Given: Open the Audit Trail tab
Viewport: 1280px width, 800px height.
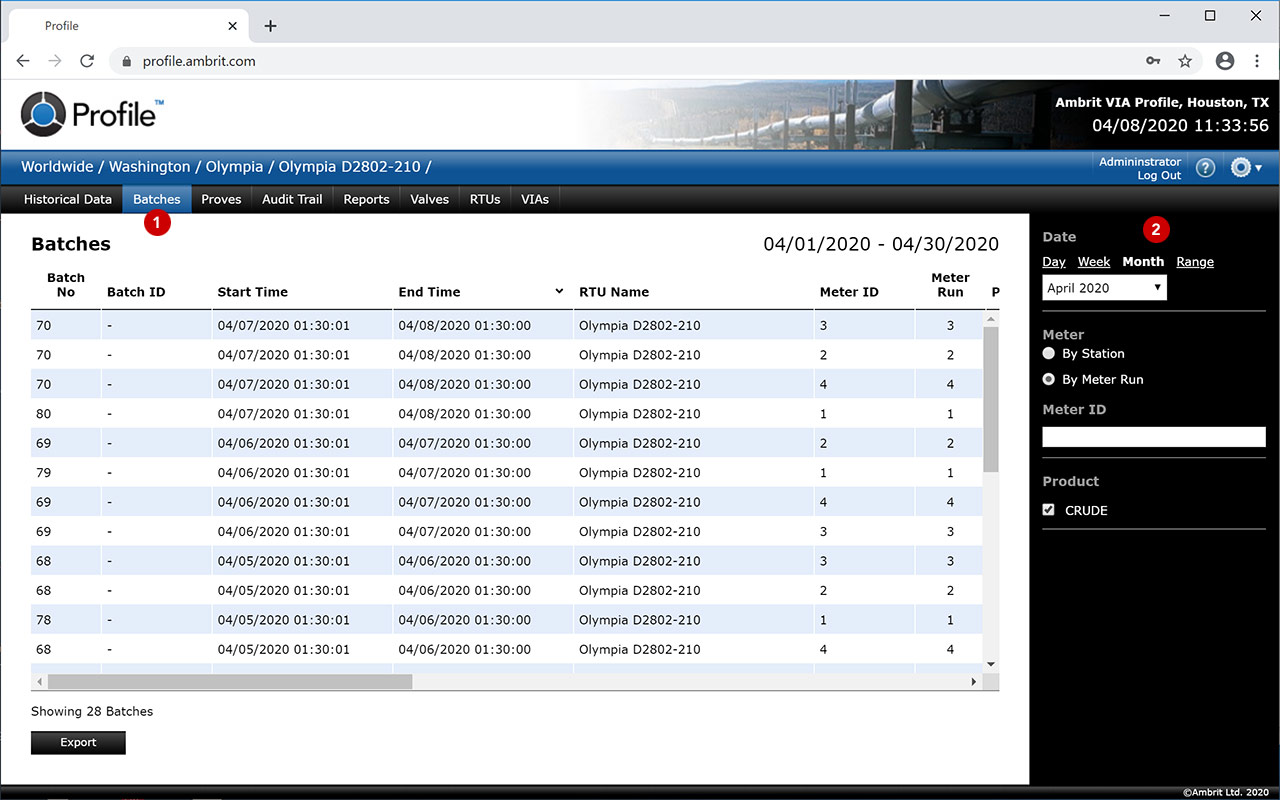Looking at the screenshot, I should (x=292, y=199).
